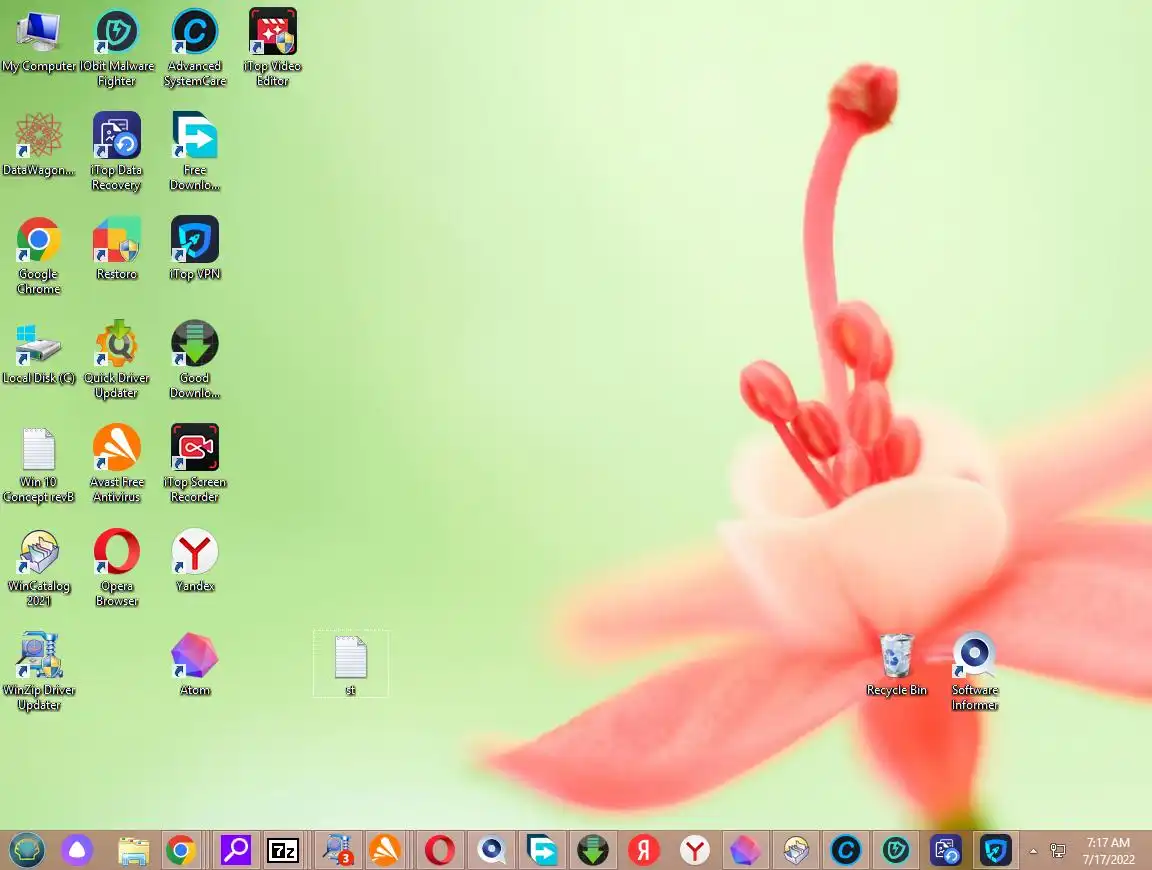Open Free Download desktop shortcut
Image resolution: width=1152 pixels, height=870 pixels.
(x=195, y=153)
